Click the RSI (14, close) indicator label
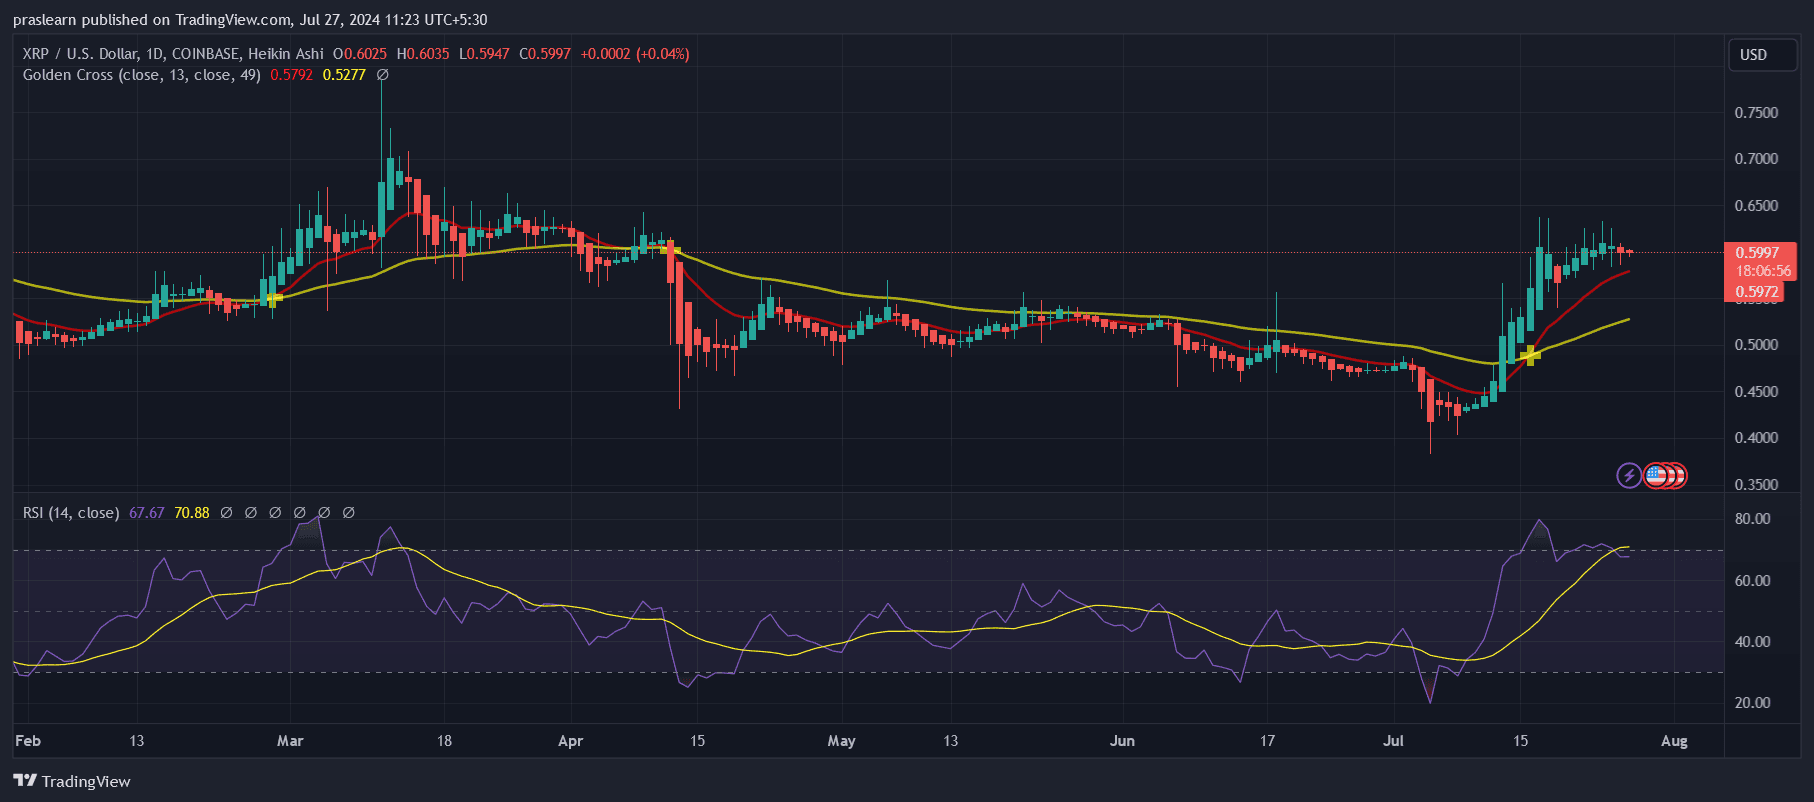Viewport: 1814px width, 802px height. point(71,513)
